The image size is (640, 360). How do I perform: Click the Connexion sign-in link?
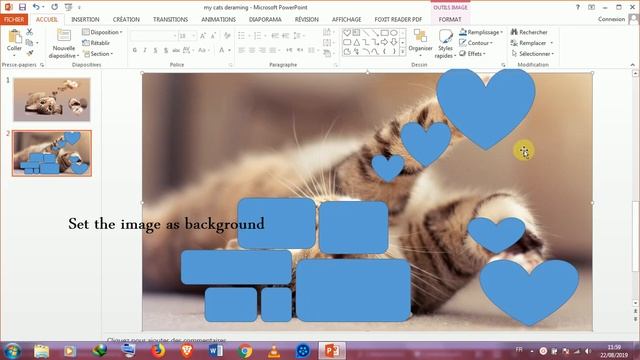(611, 19)
